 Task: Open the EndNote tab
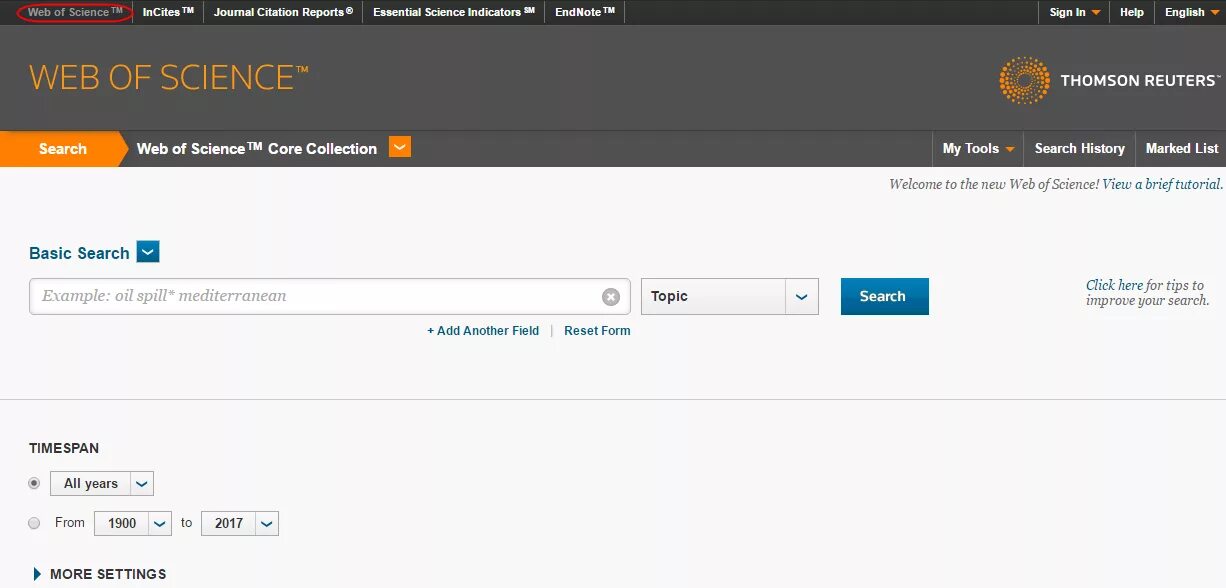tap(585, 12)
